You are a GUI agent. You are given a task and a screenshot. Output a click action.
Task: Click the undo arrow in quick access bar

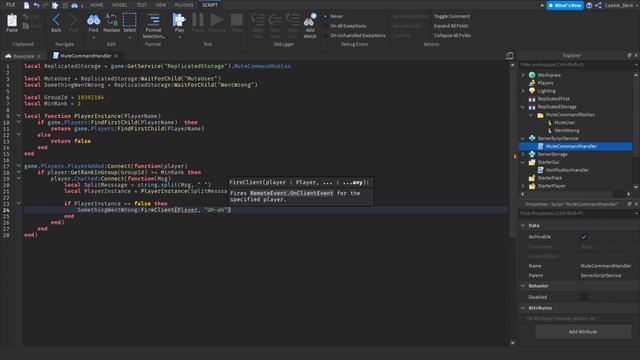click(36, 5)
